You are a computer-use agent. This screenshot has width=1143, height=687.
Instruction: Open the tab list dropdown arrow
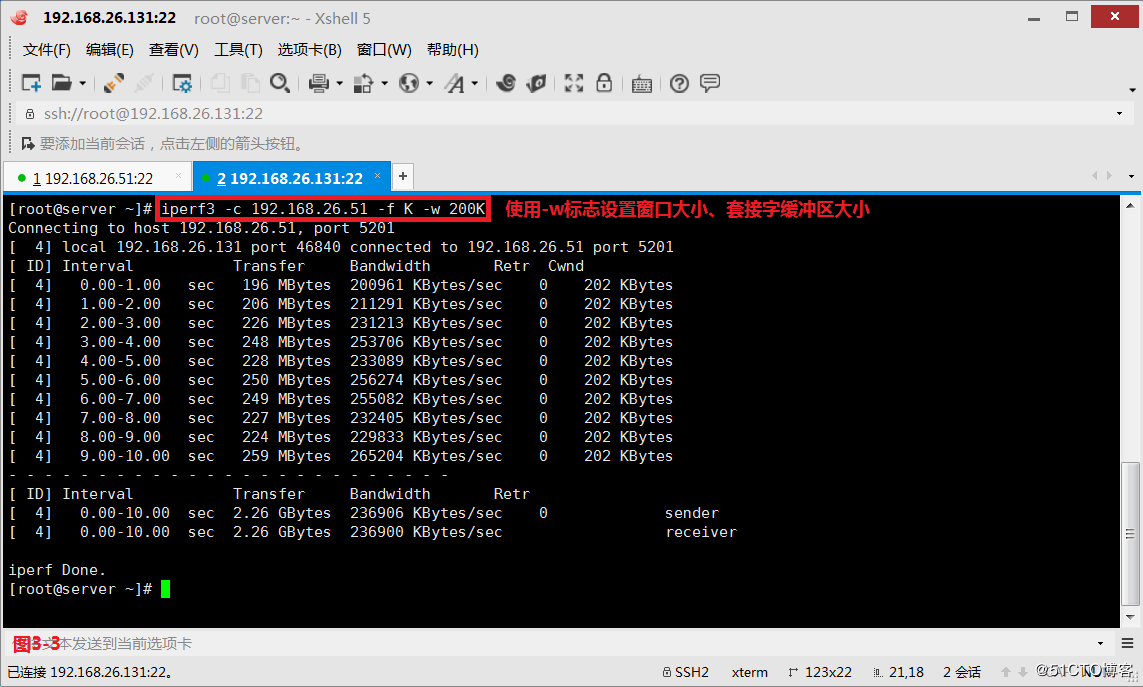pyautogui.click(x=1131, y=176)
